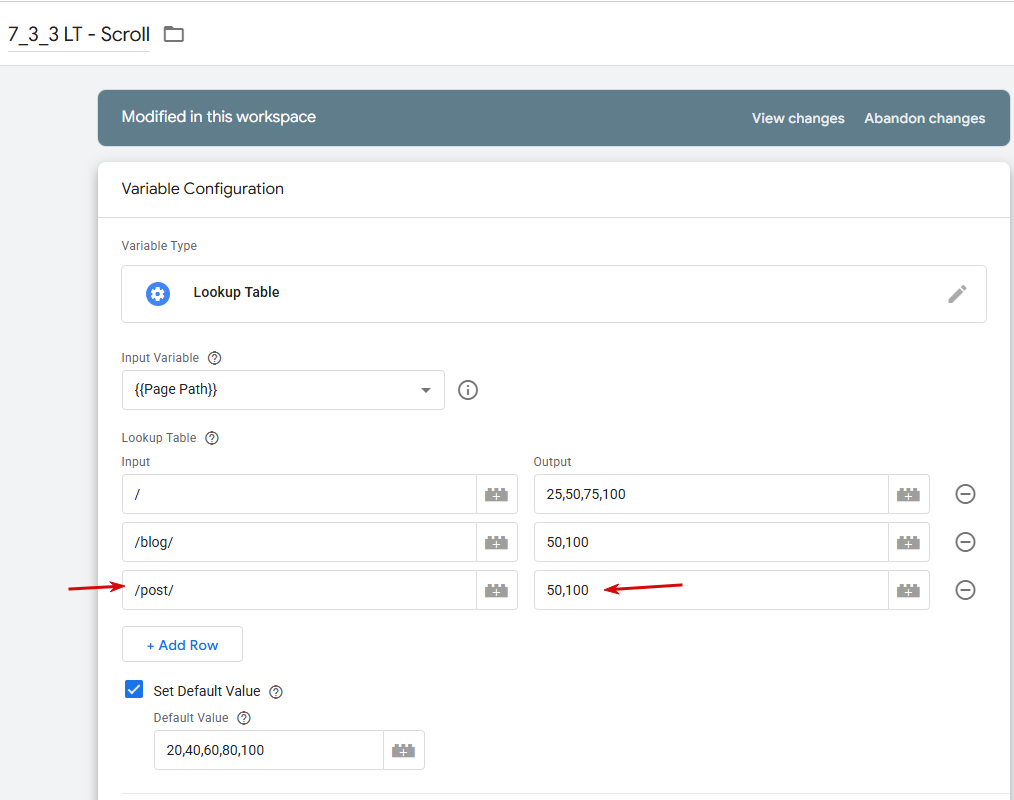Click the help icon next to the Lookup Table label

pyautogui.click(x=211, y=438)
